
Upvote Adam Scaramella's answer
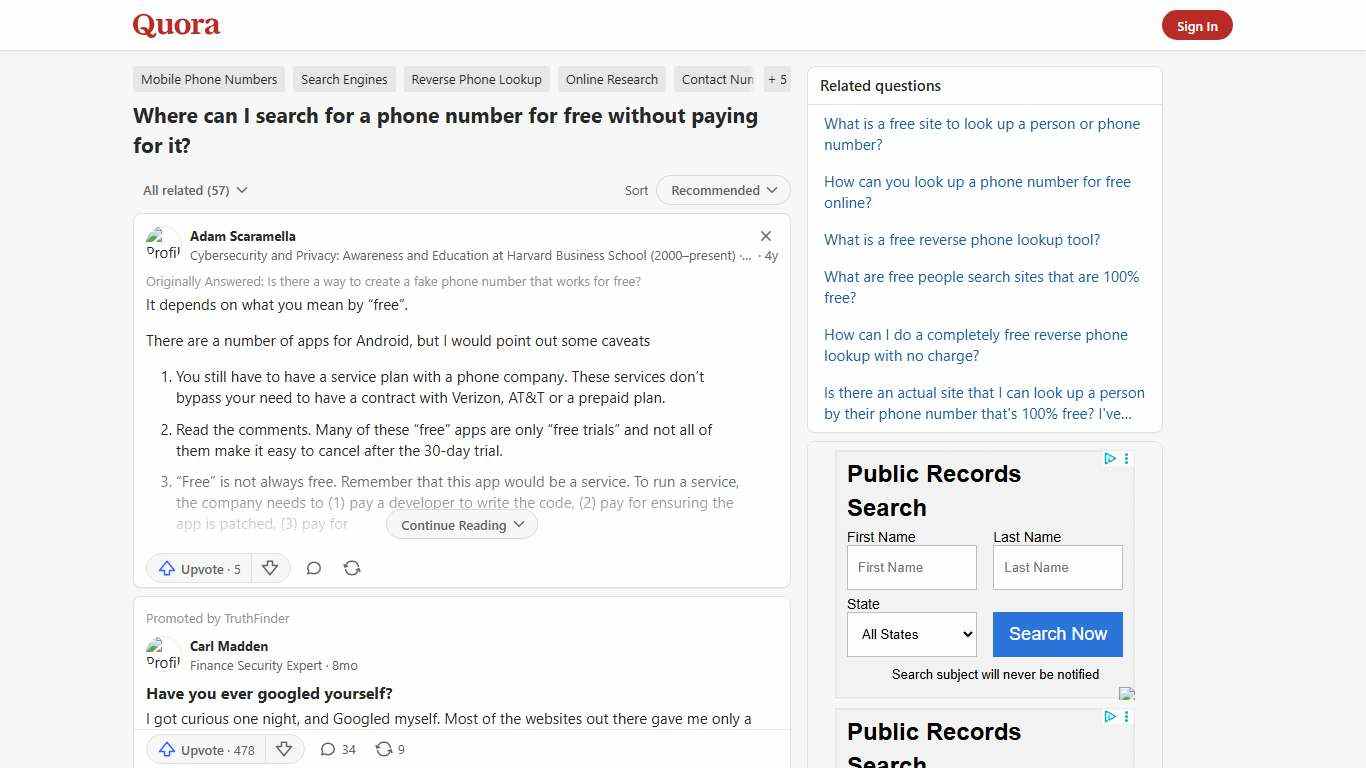pos(198,568)
